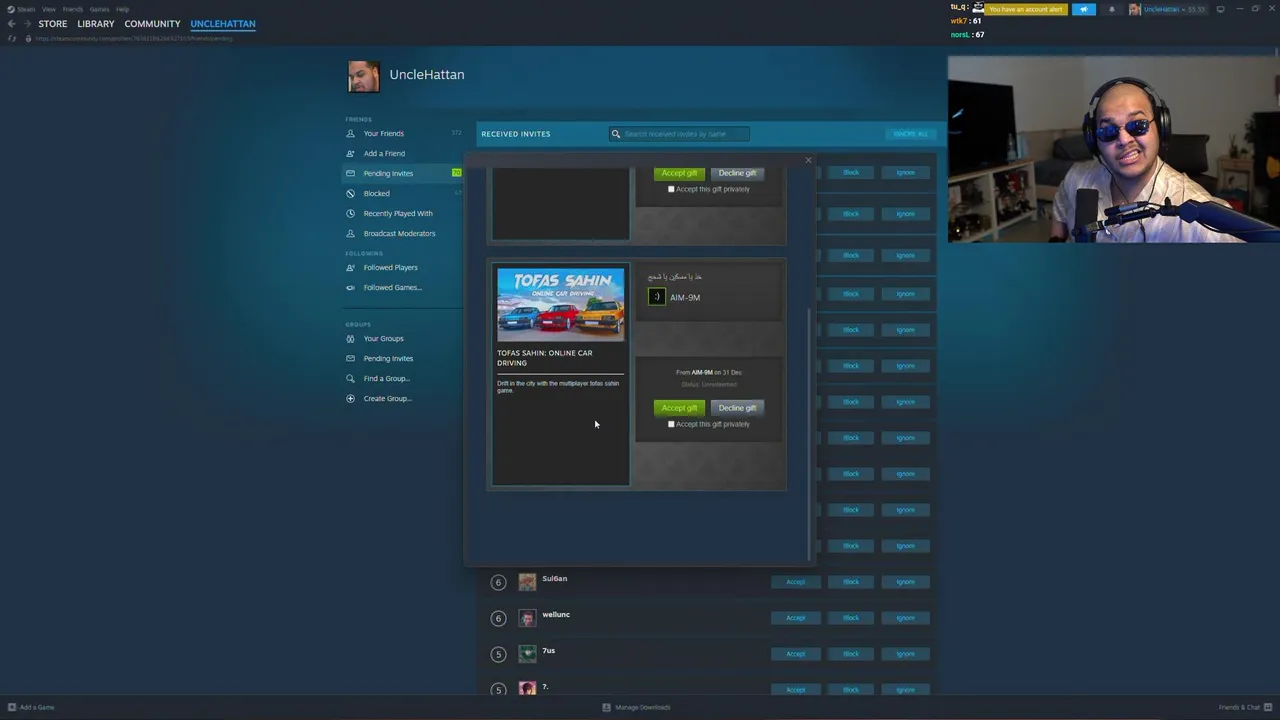Click sender name AIM-9M
Viewport: 1280px width, 720px height.
(685, 297)
